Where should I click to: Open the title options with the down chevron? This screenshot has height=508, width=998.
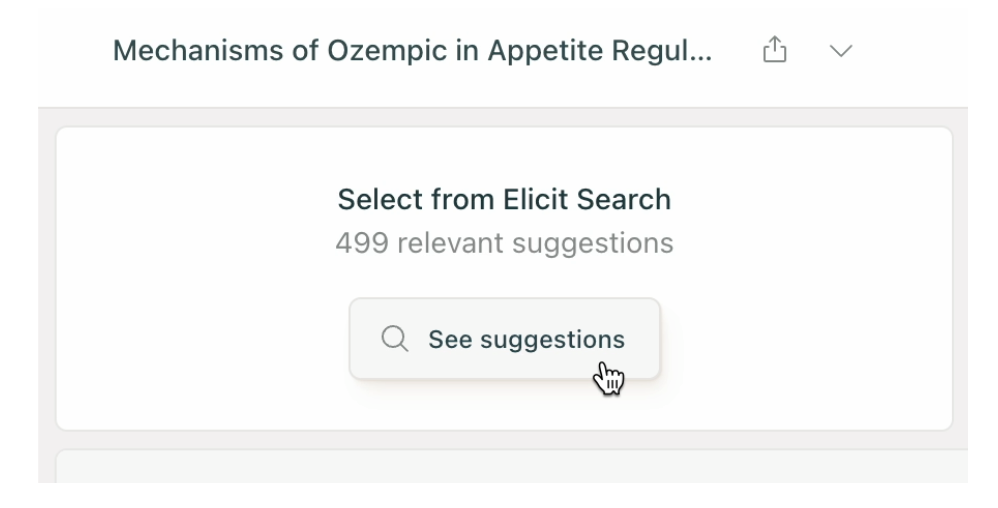(841, 51)
